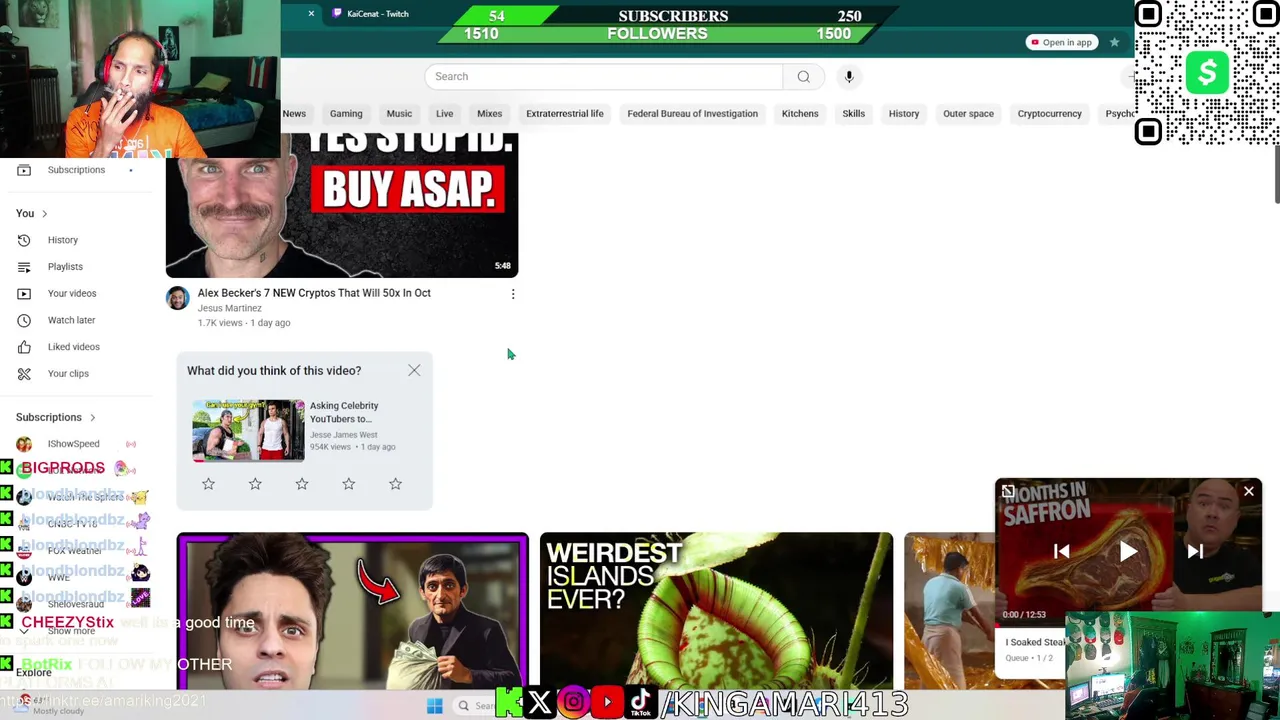Bookmark this page with star icon

coord(1114,42)
